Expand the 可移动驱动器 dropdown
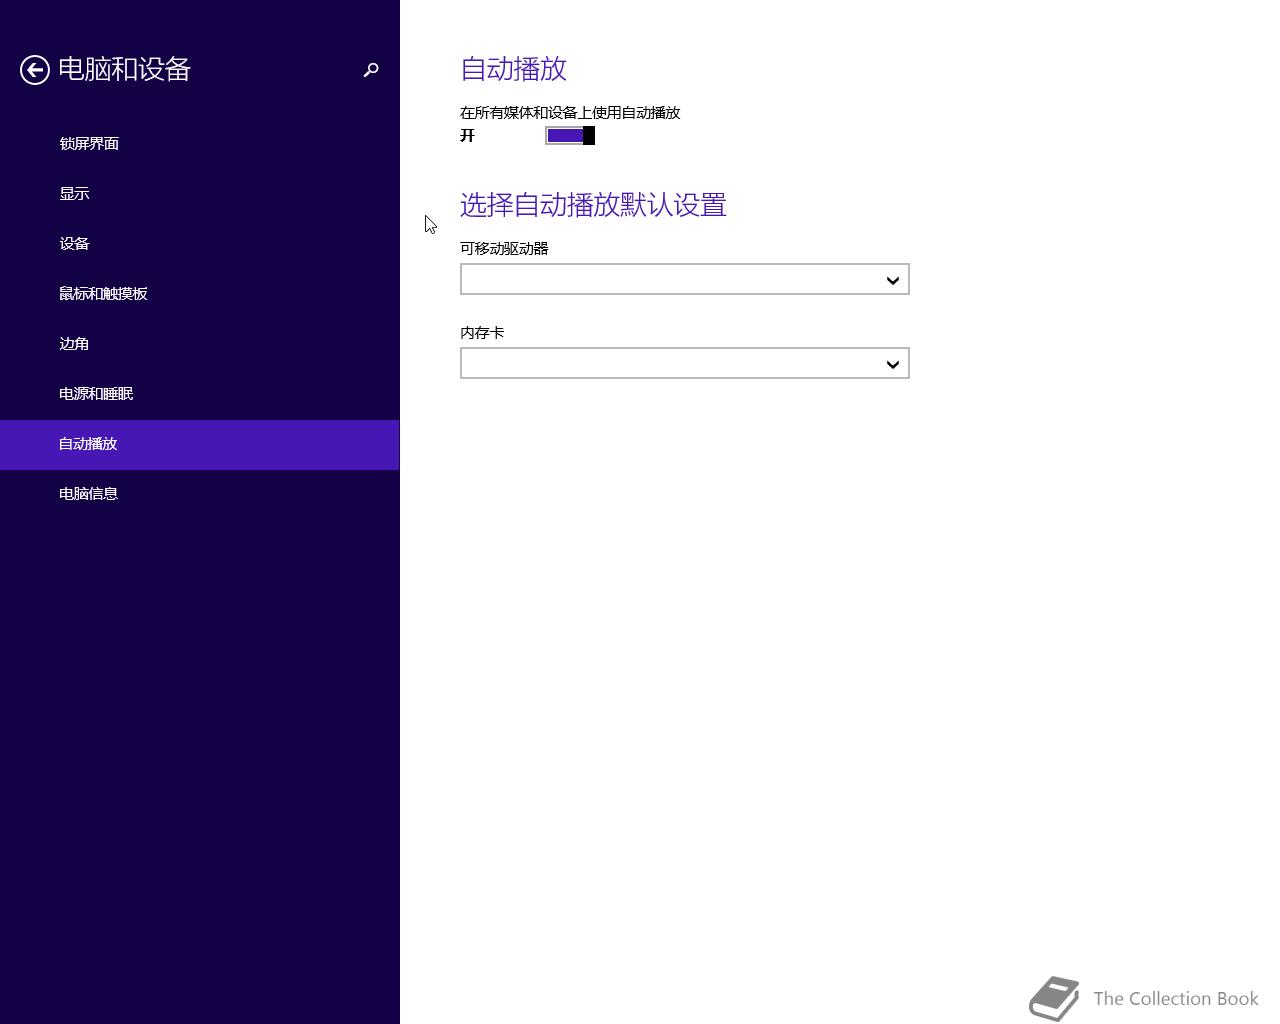The image size is (1280, 1024). (685, 279)
